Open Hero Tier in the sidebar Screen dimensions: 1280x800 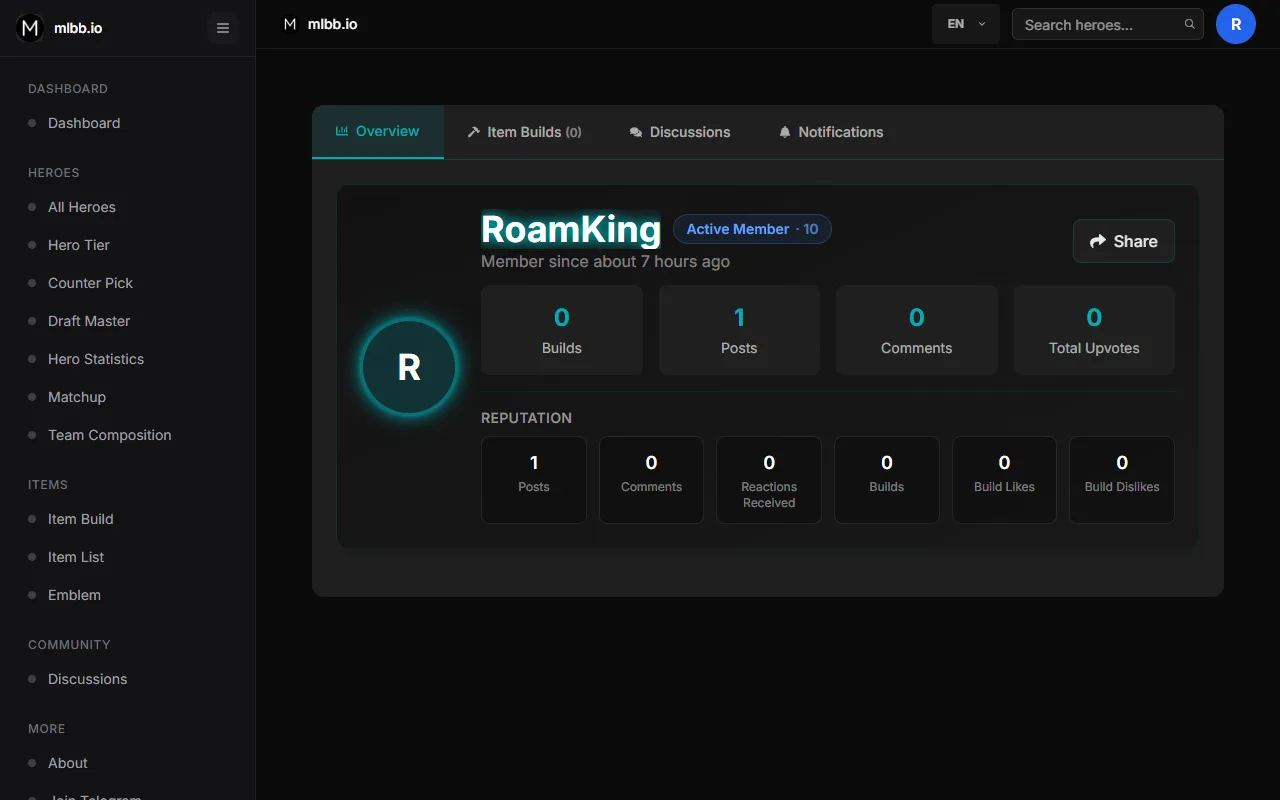[x=79, y=245]
